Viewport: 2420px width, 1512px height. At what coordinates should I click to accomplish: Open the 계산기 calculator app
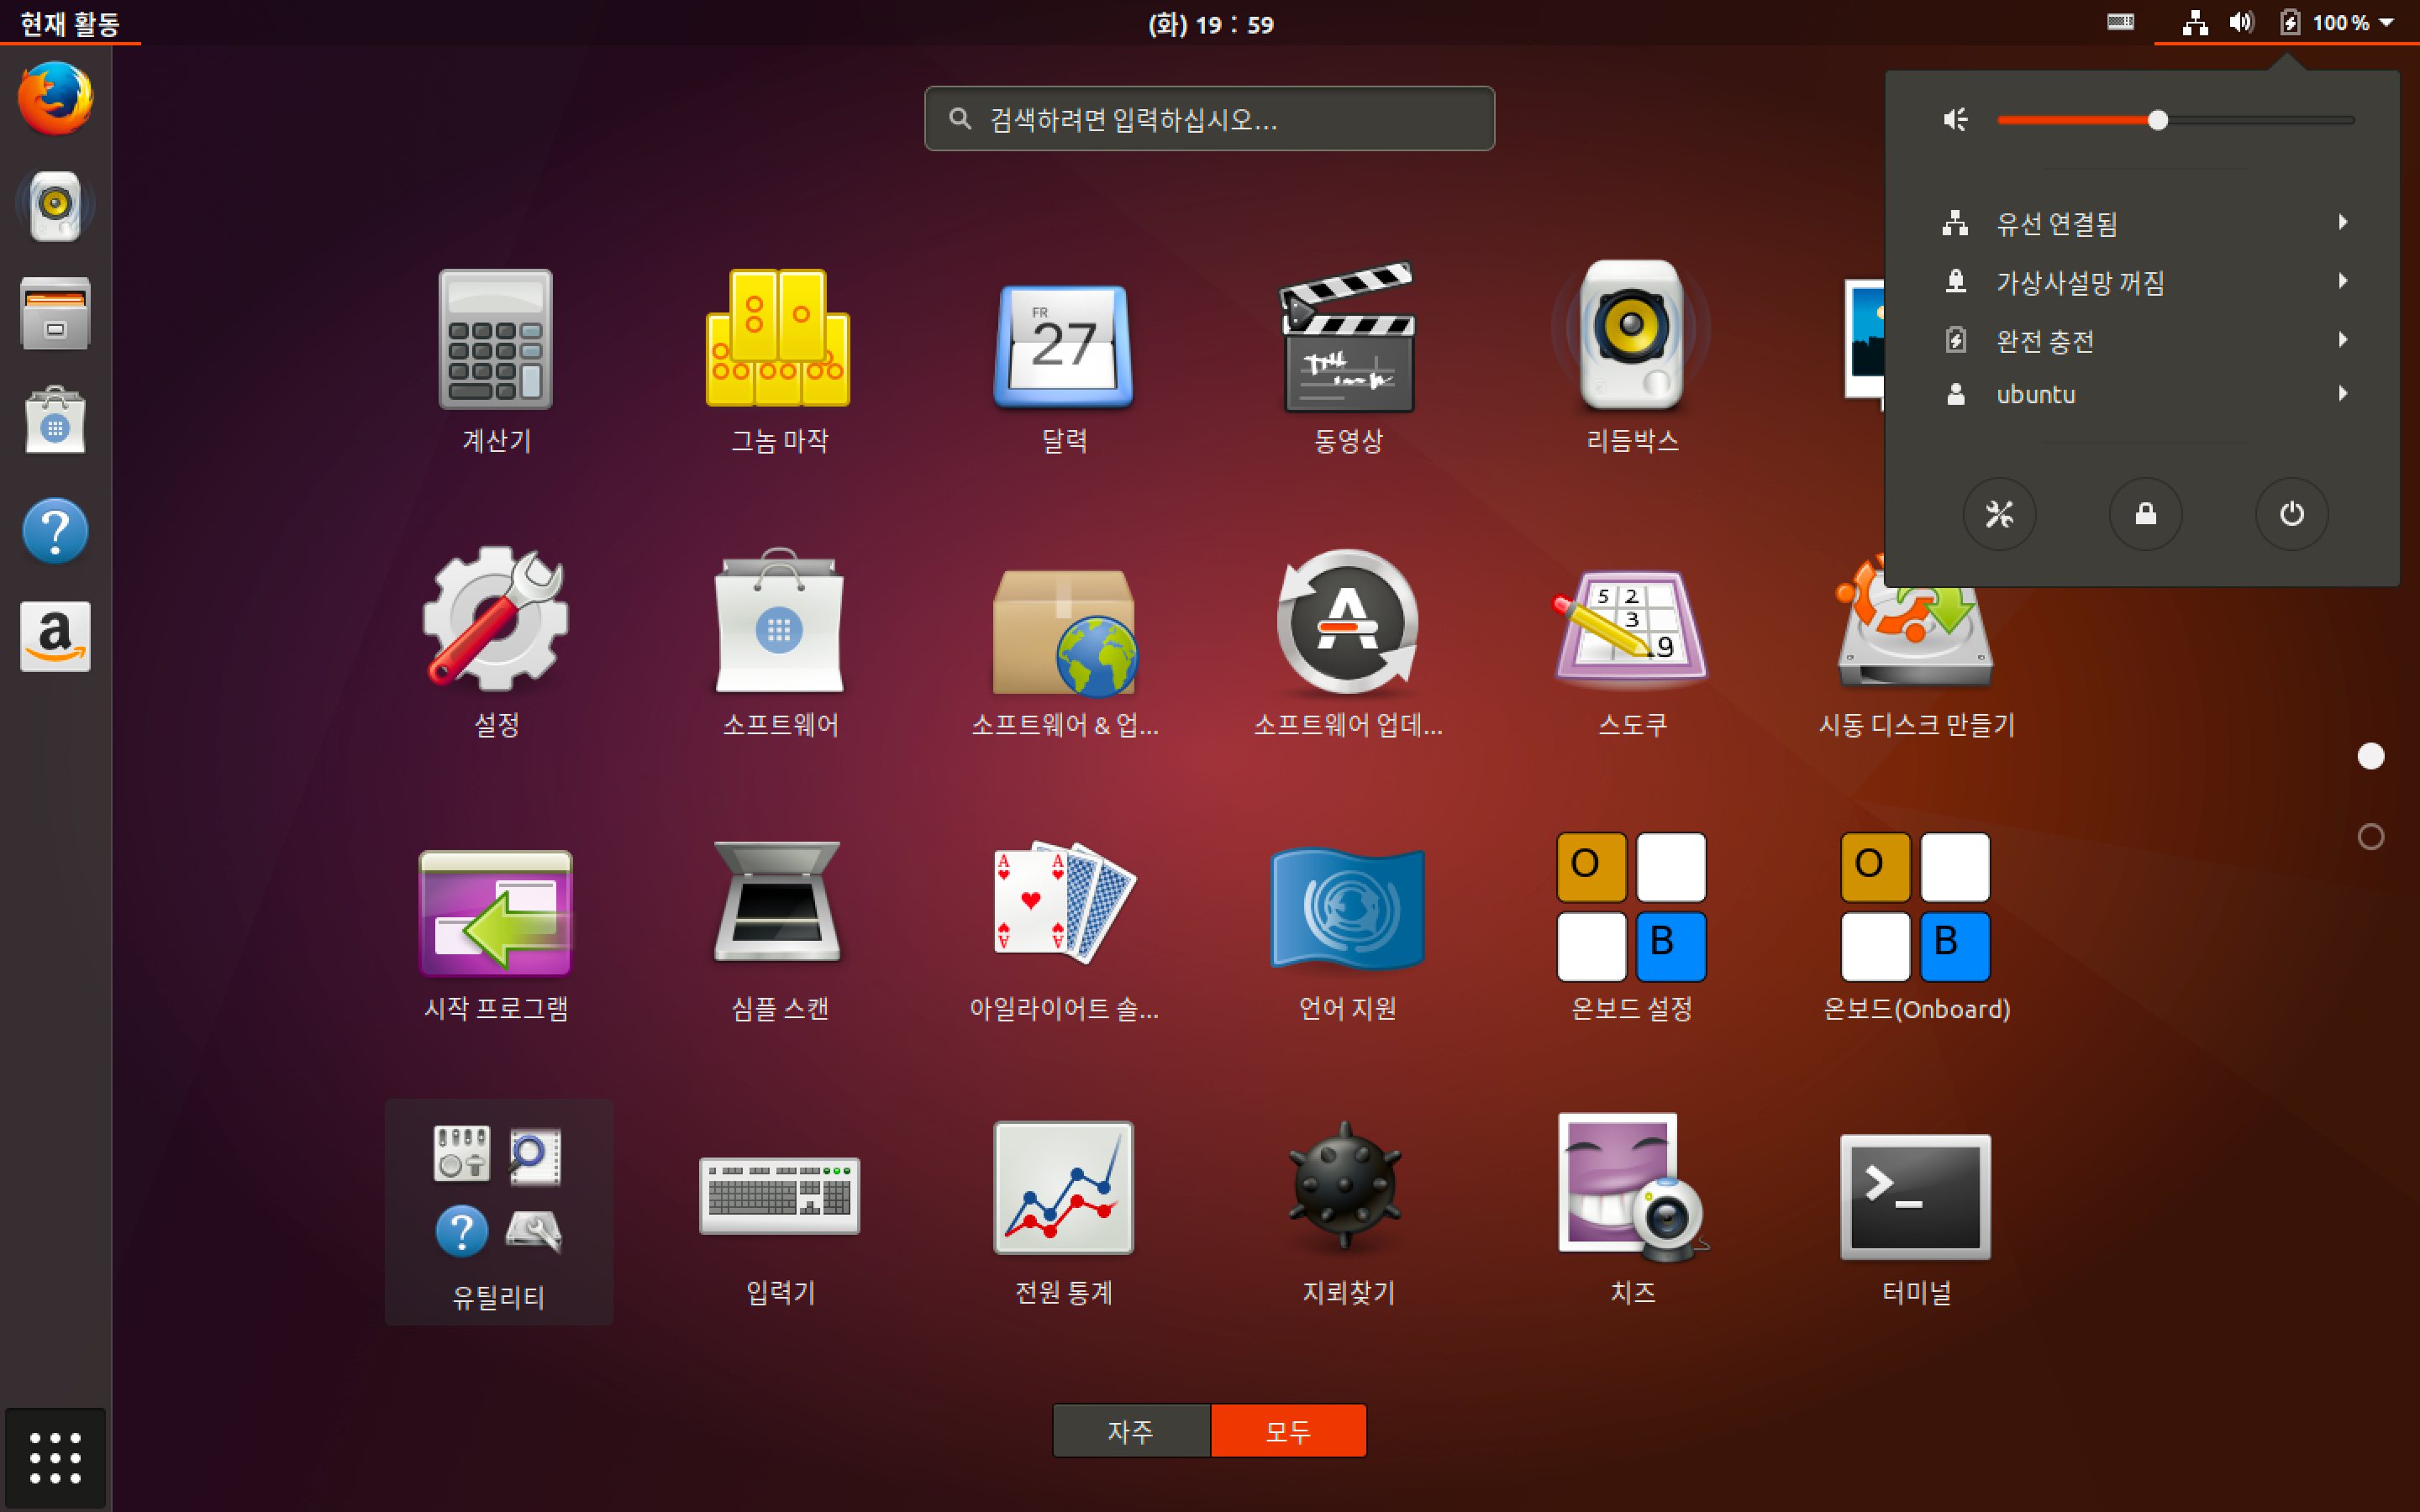point(496,360)
